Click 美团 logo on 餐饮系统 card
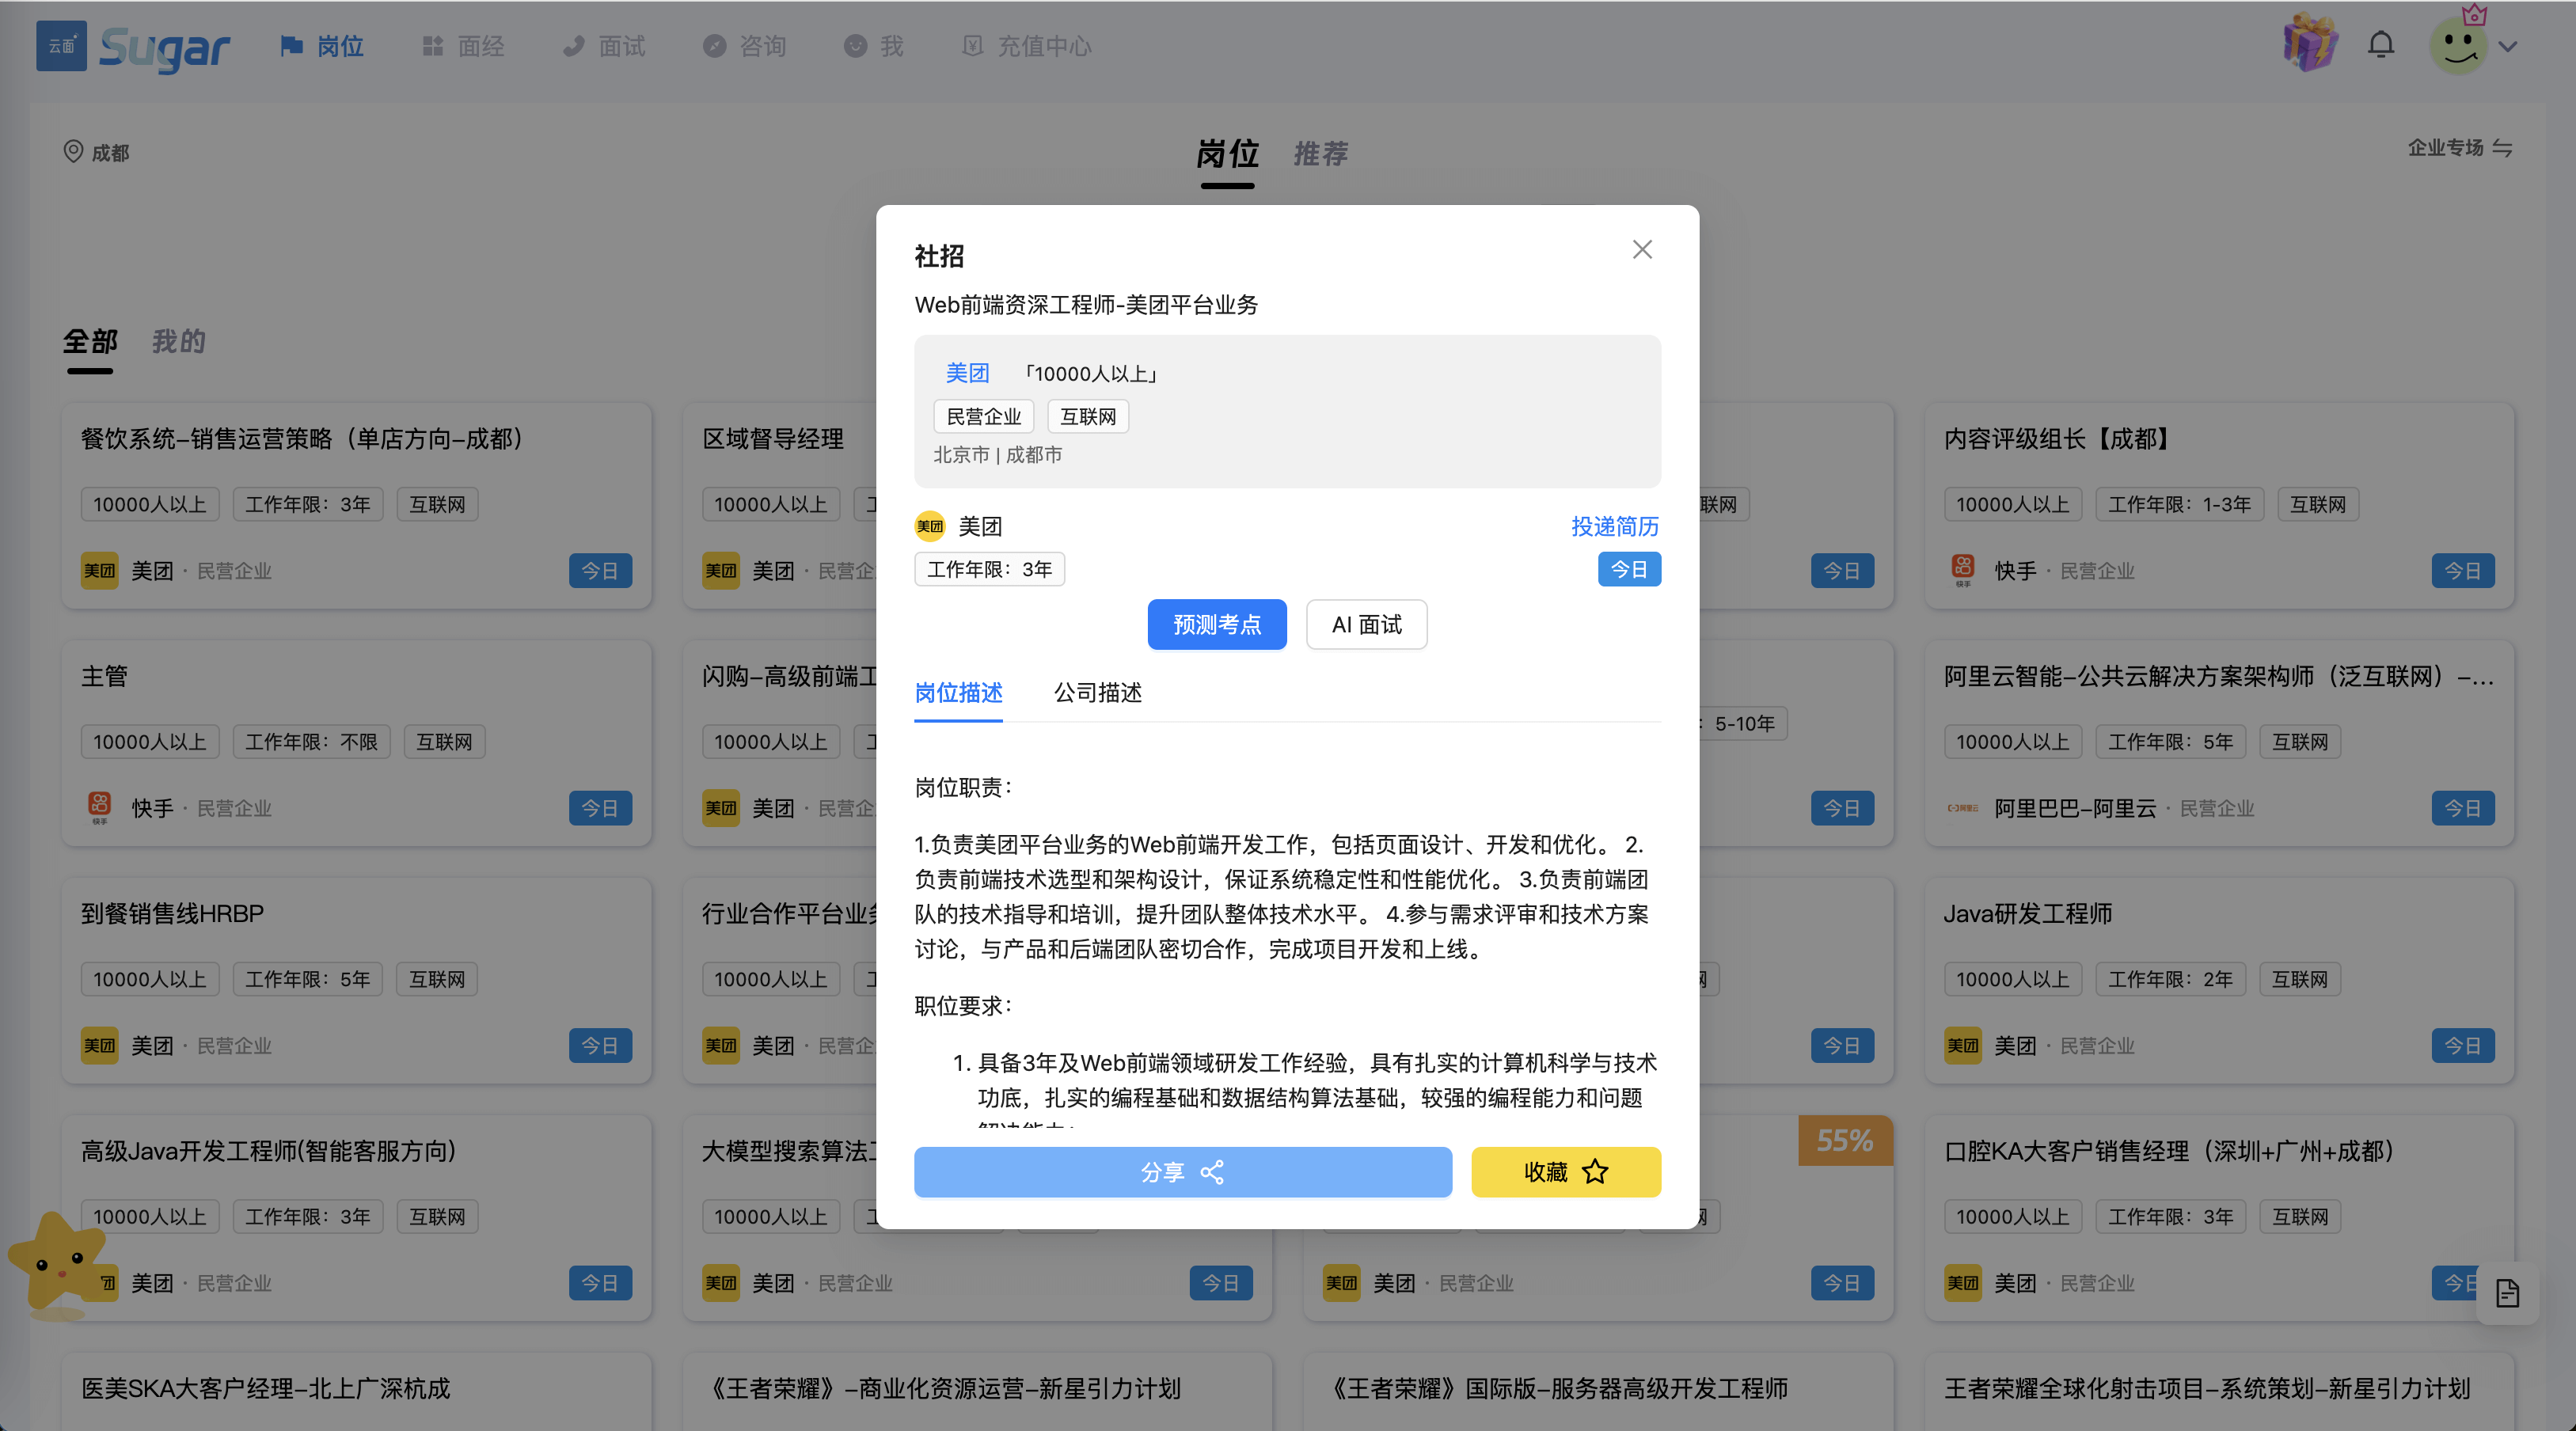 point(99,570)
